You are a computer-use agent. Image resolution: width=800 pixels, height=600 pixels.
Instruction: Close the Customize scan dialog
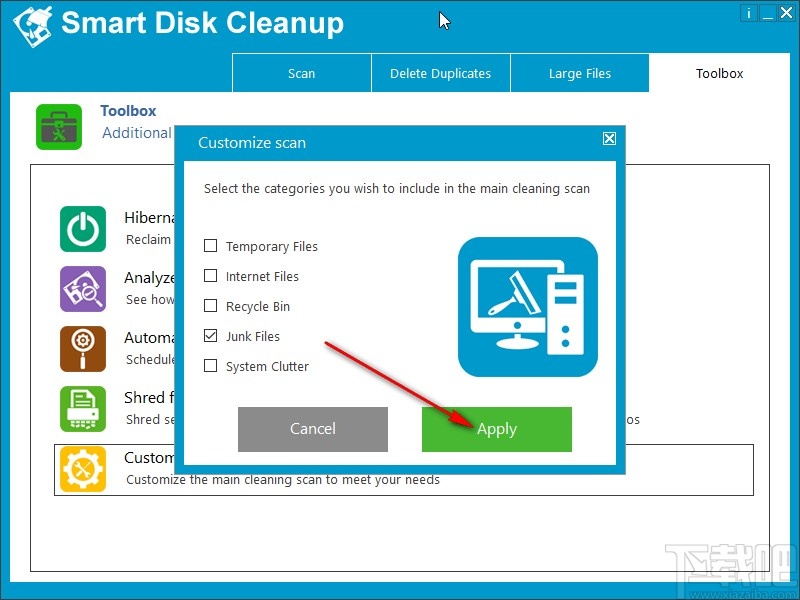click(609, 138)
